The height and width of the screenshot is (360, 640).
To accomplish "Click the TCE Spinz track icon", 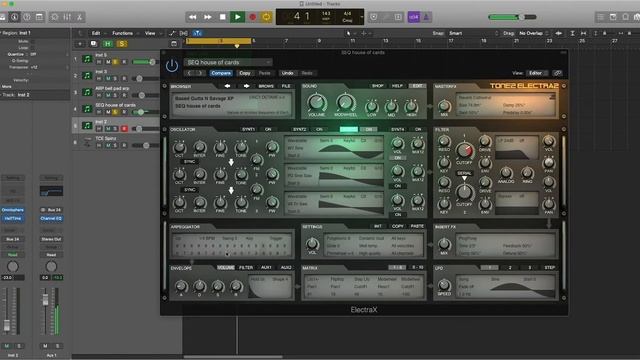I will click(x=87, y=142).
